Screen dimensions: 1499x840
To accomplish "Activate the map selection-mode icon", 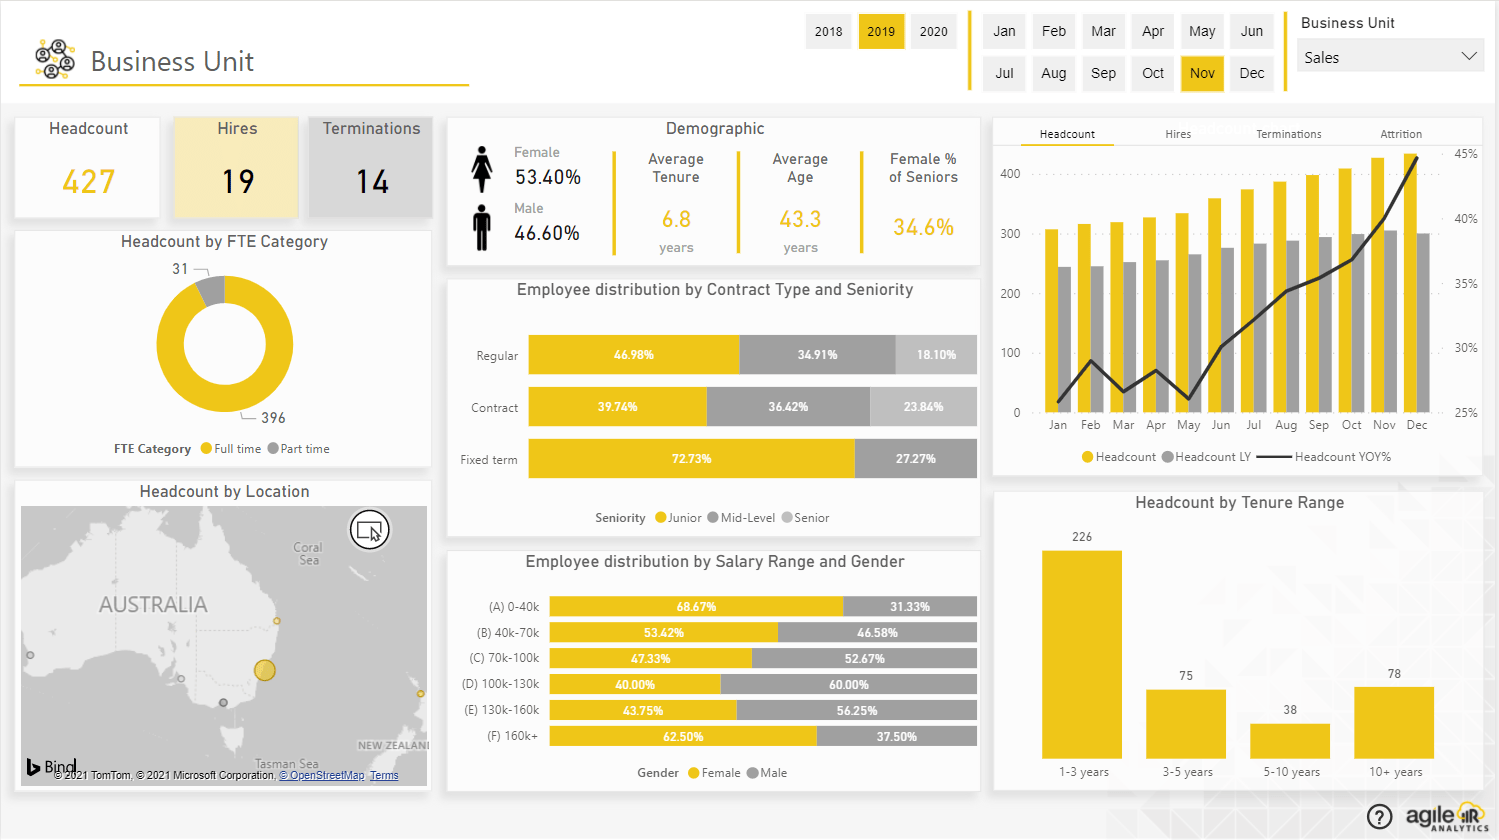I will click(x=370, y=529).
